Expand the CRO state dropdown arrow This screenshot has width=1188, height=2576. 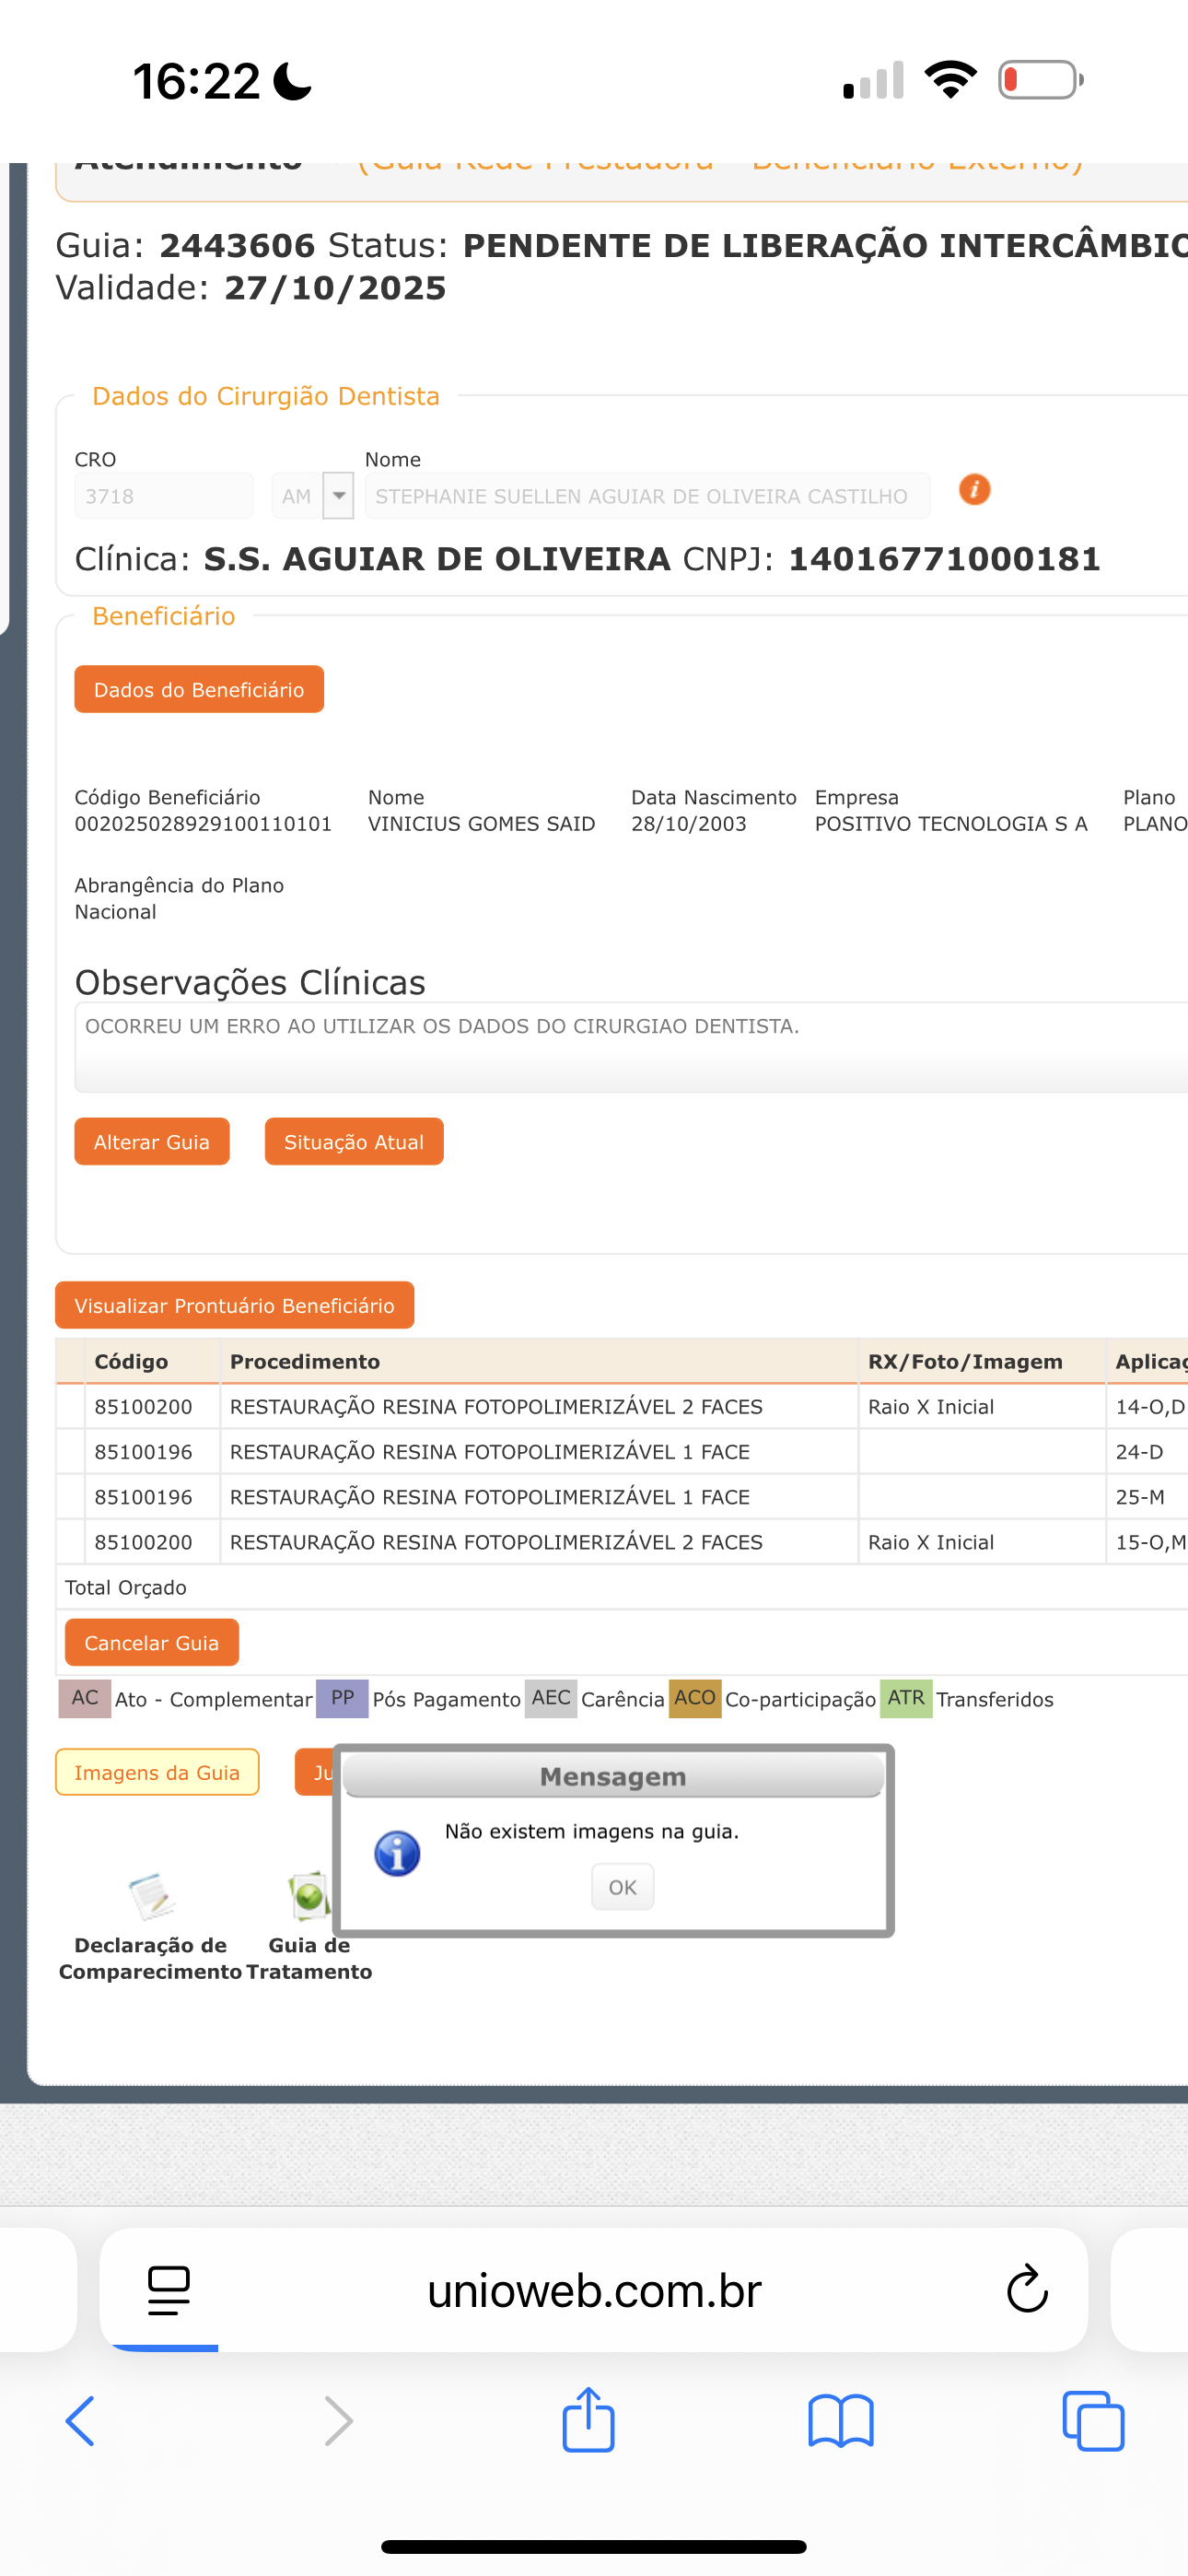coord(339,496)
